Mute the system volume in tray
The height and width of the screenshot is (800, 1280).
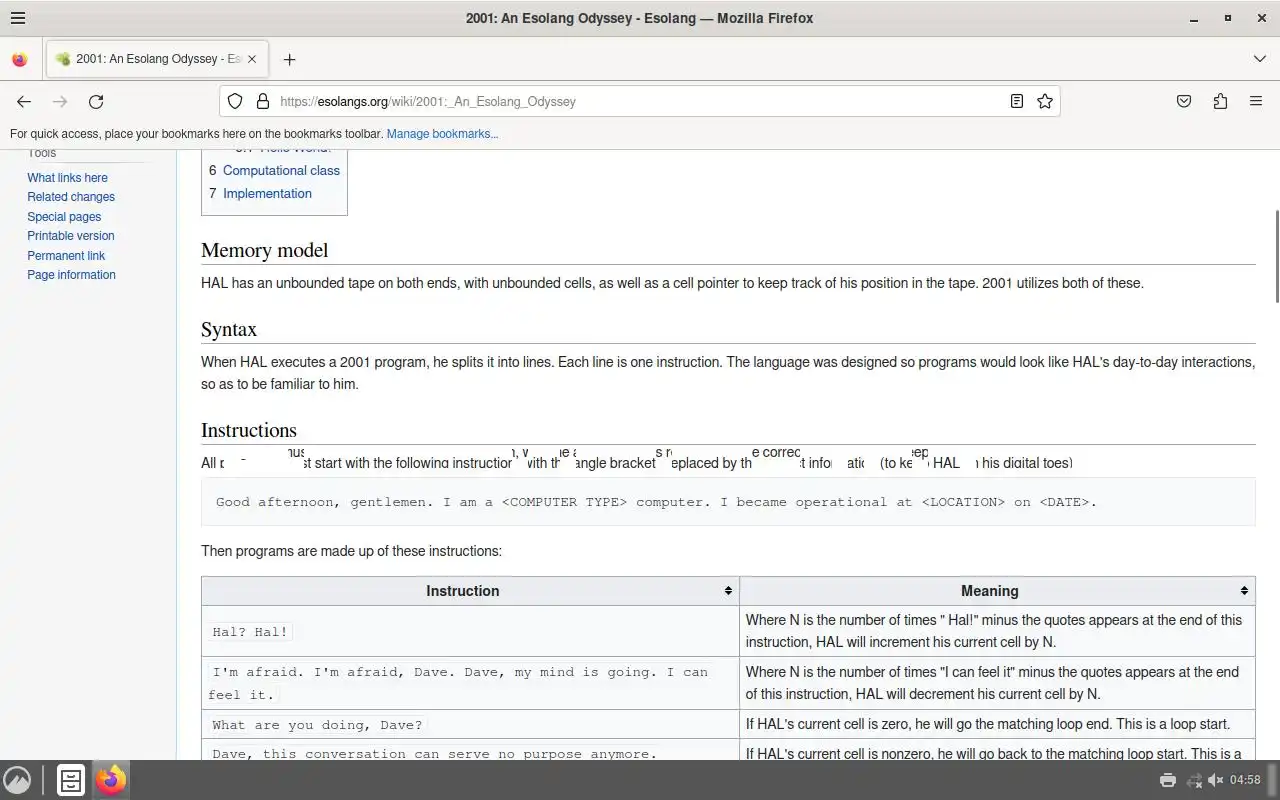(x=1216, y=780)
